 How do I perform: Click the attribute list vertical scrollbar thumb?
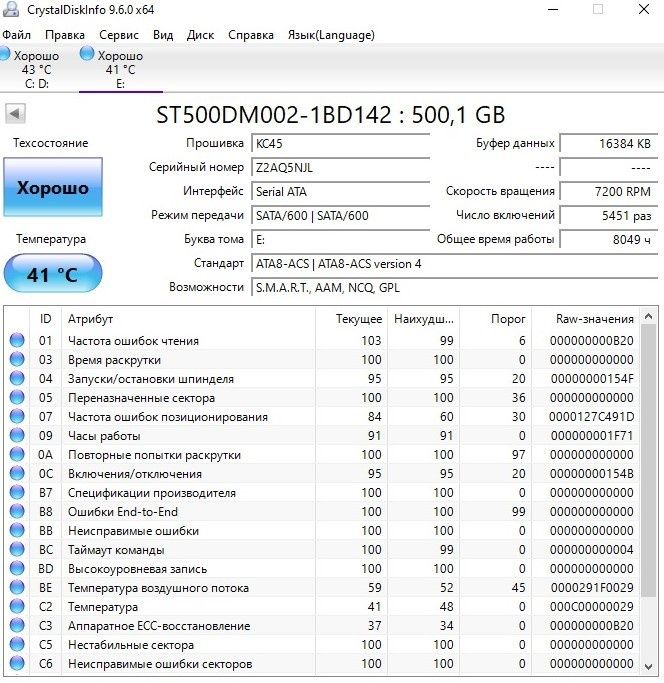click(648, 460)
